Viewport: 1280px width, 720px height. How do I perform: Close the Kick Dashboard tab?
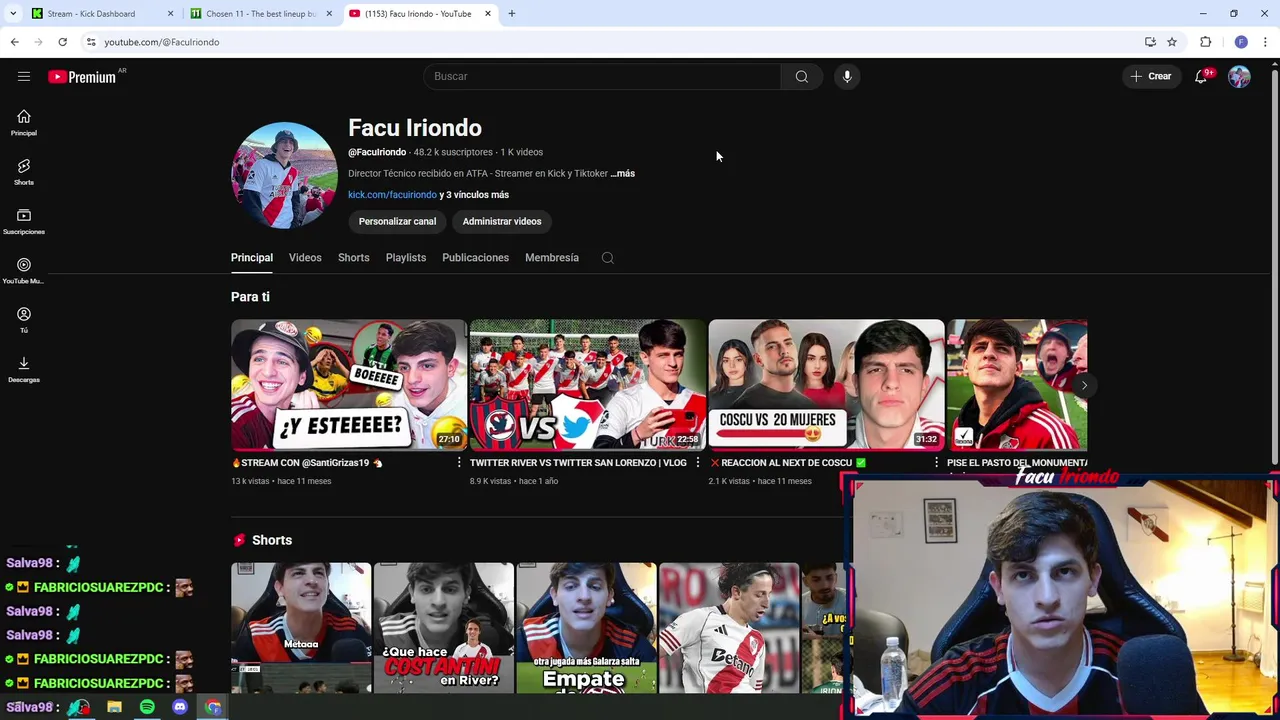tap(170, 14)
